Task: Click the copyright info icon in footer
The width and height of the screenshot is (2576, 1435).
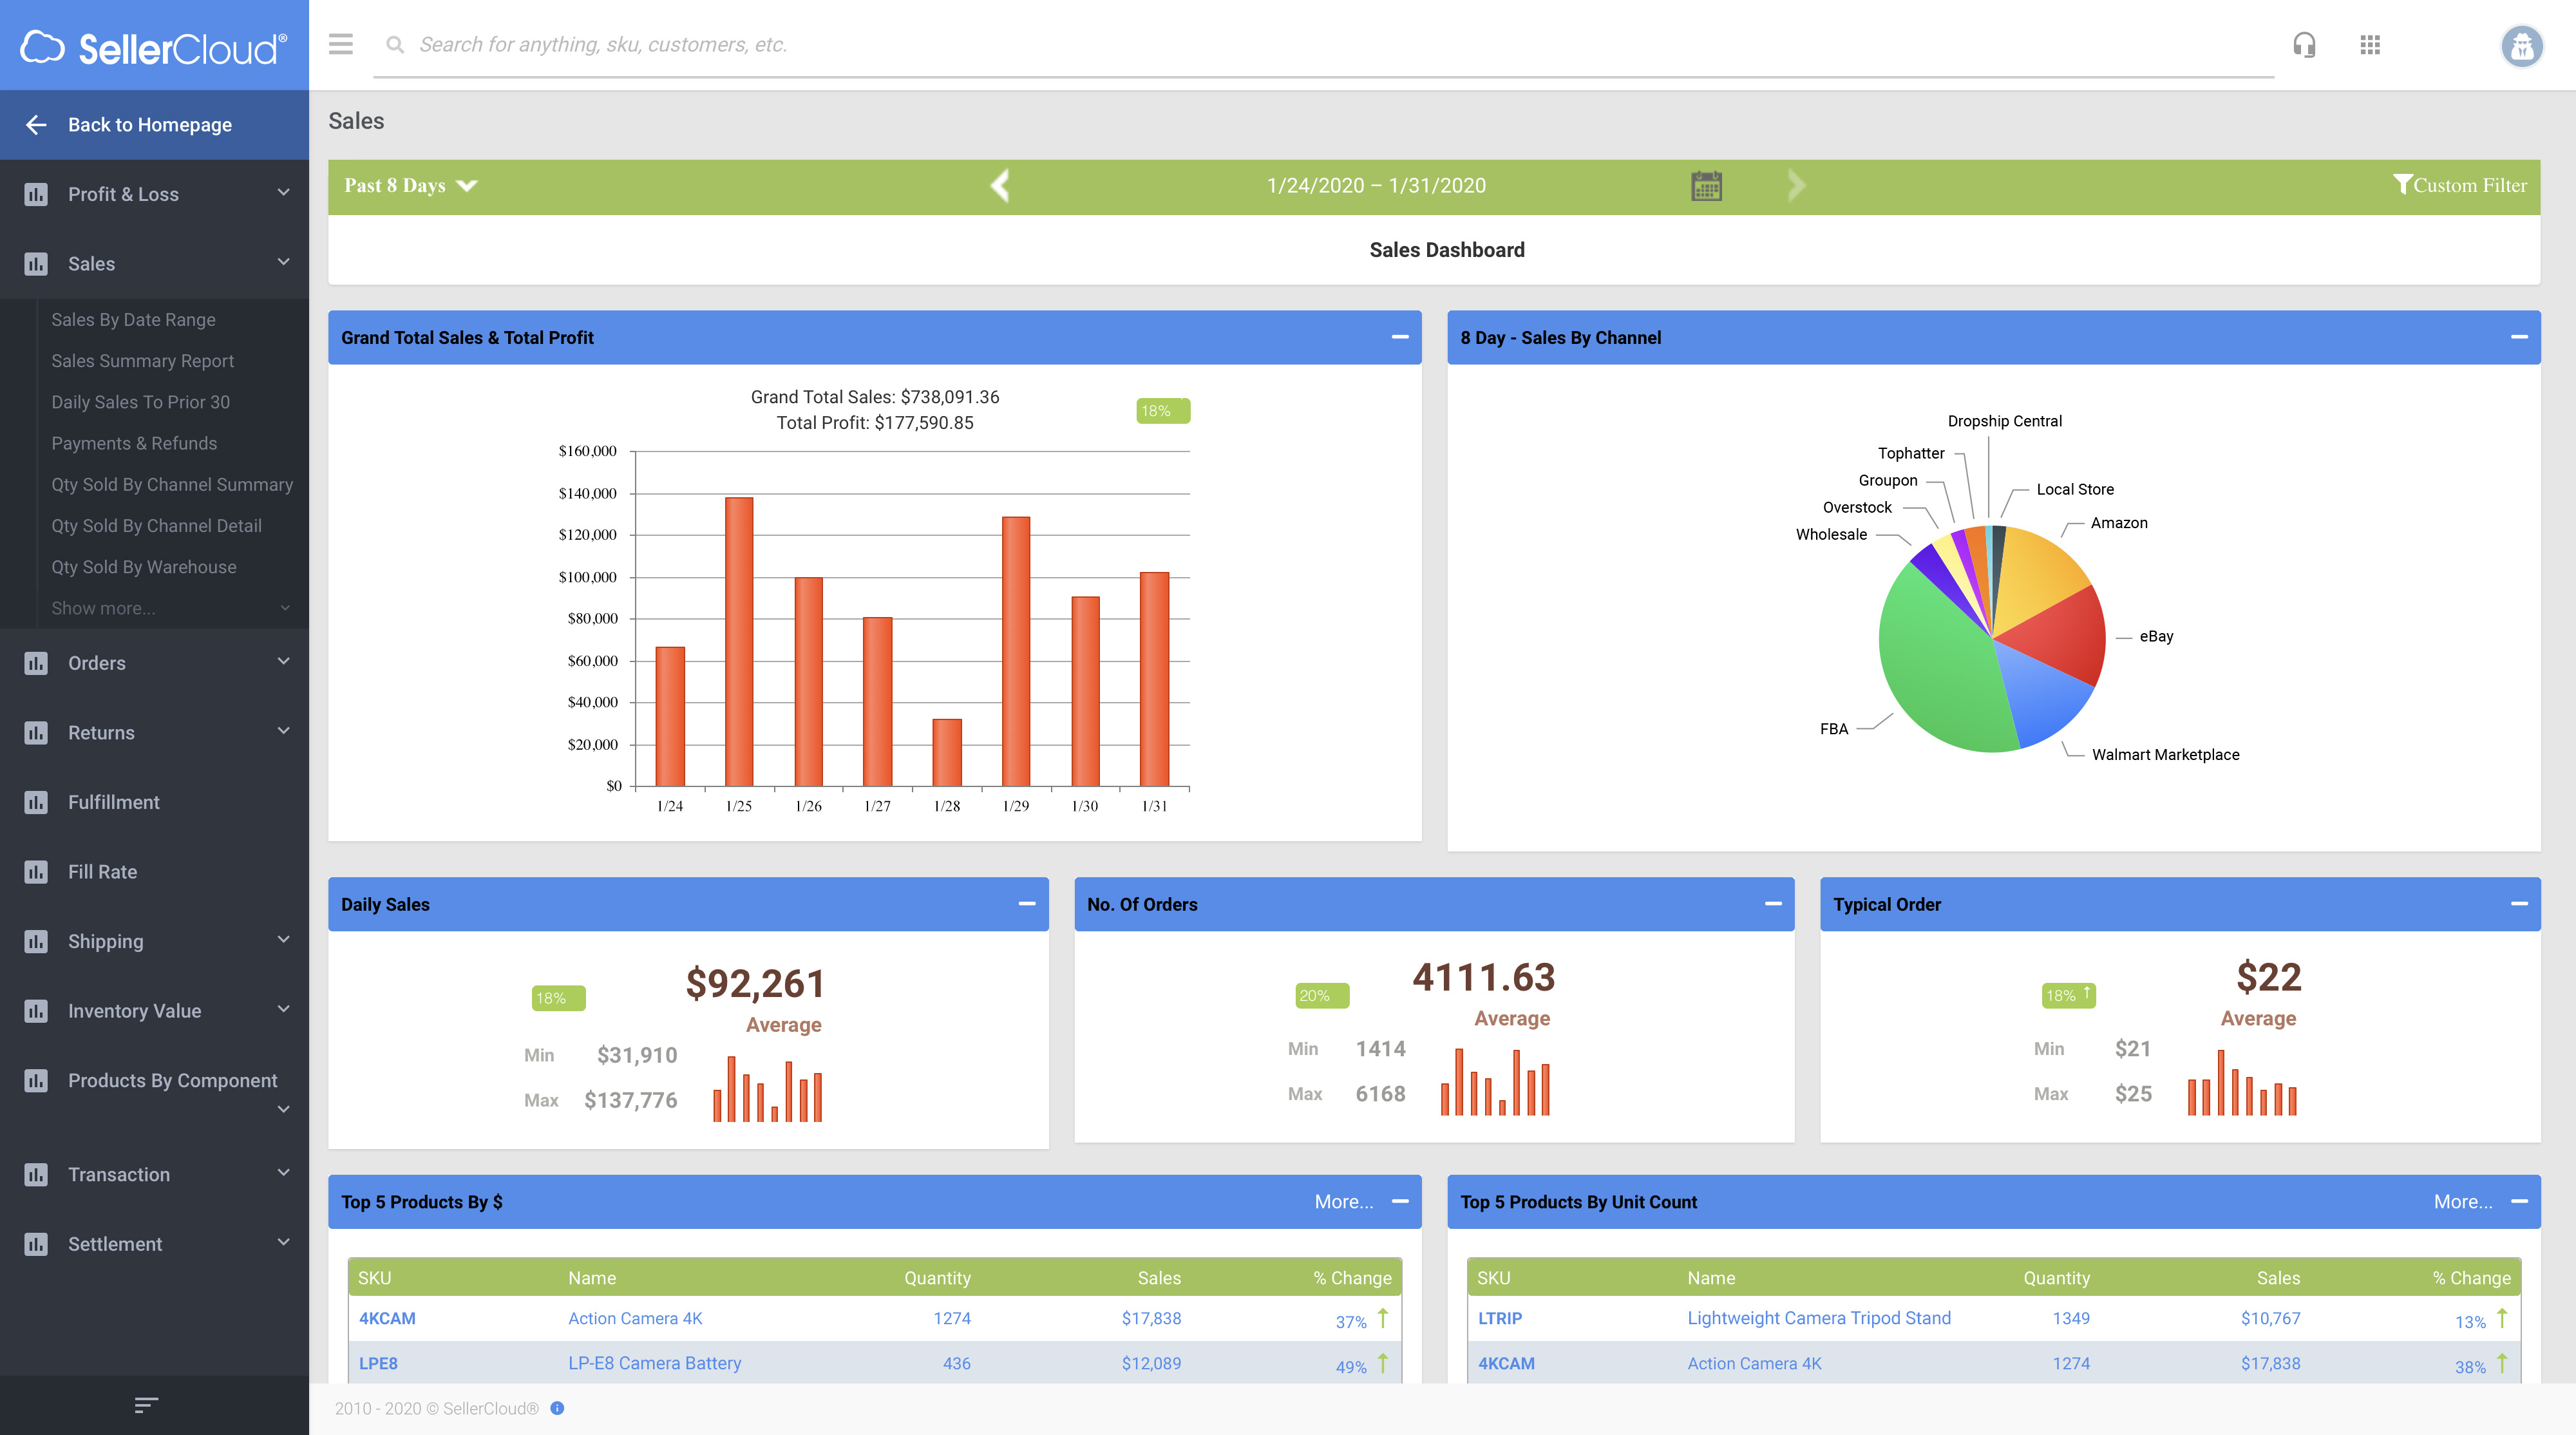Action: click(x=557, y=1408)
